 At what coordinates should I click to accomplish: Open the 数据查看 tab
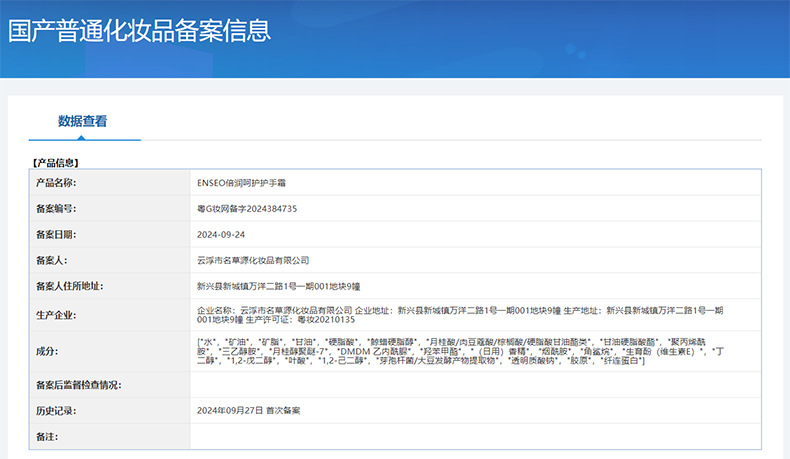83,121
